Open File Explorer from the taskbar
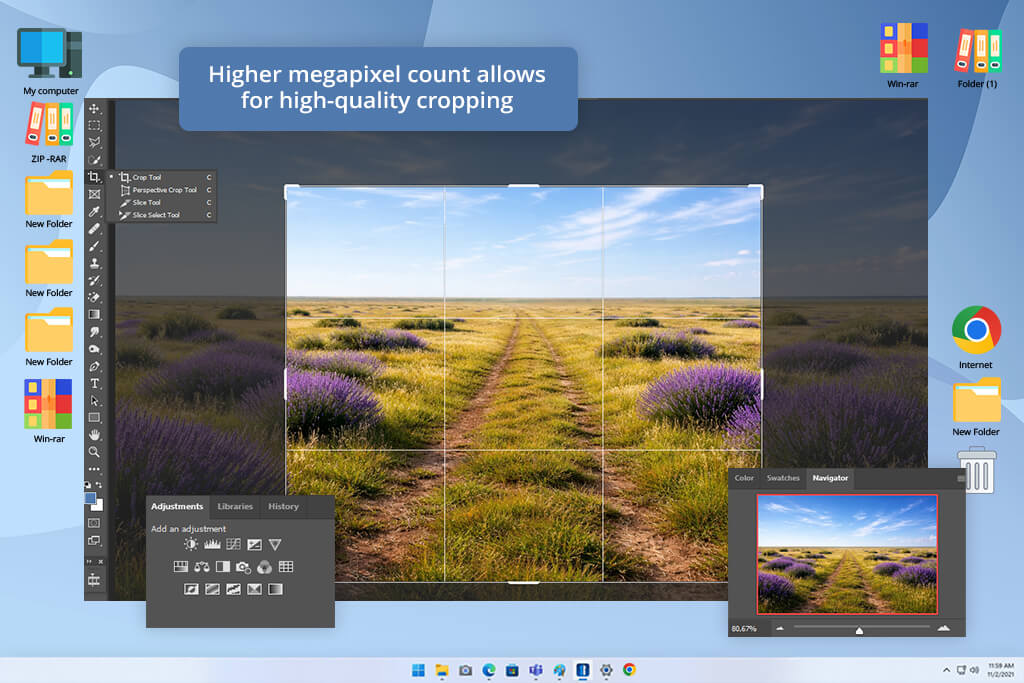Image resolution: width=1024 pixels, height=683 pixels. (442, 670)
